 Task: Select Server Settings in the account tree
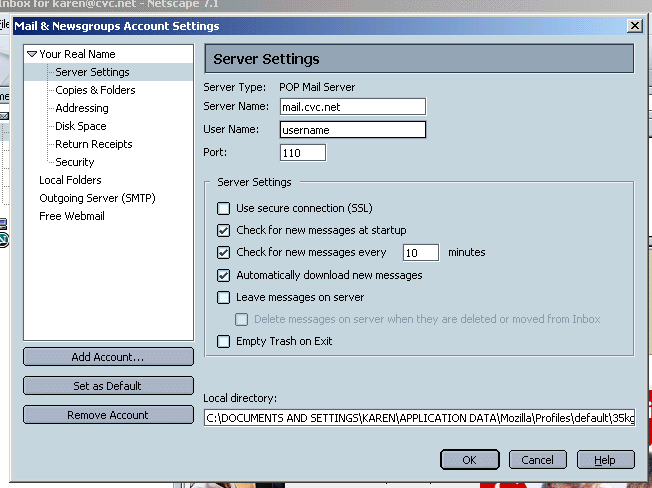(x=92, y=72)
